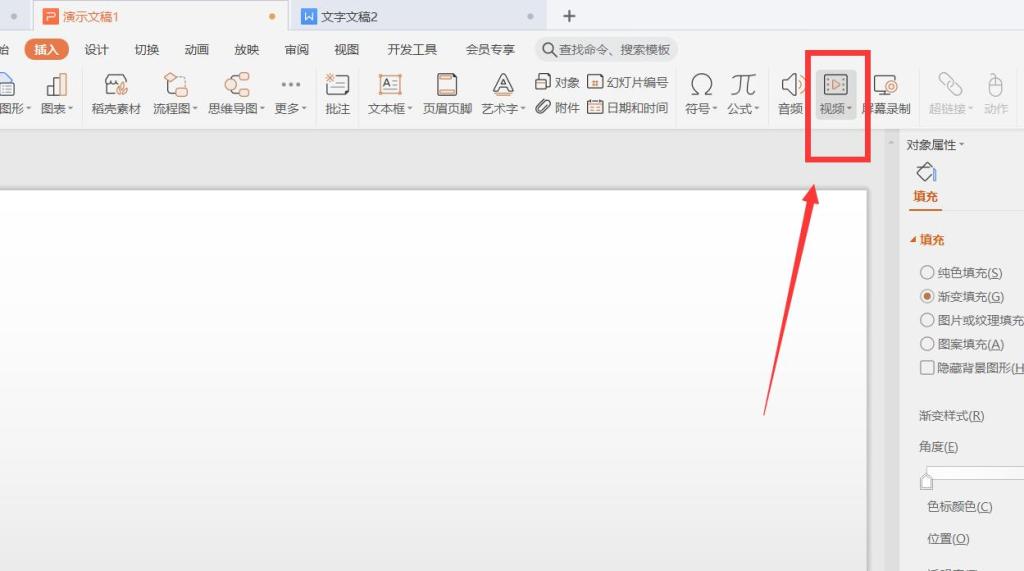Expand the 图表 dropdown arrow
The height and width of the screenshot is (571, 1024).
point(71,108)
